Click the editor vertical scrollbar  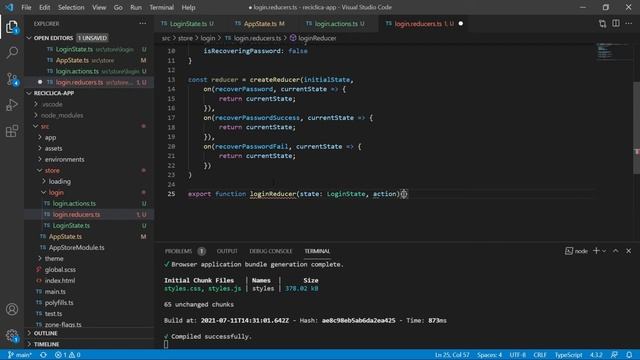636,127
